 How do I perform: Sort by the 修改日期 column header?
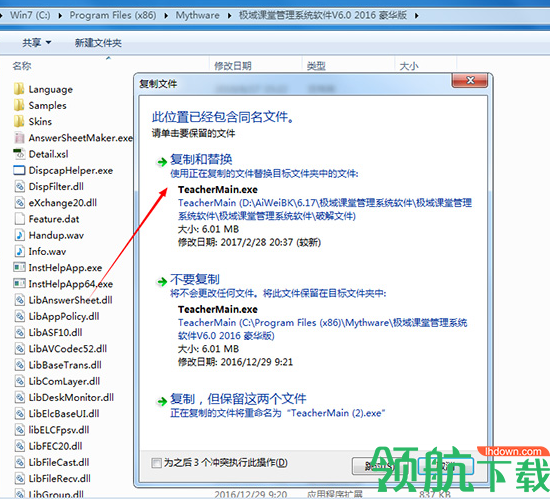(x=233, y=66)
